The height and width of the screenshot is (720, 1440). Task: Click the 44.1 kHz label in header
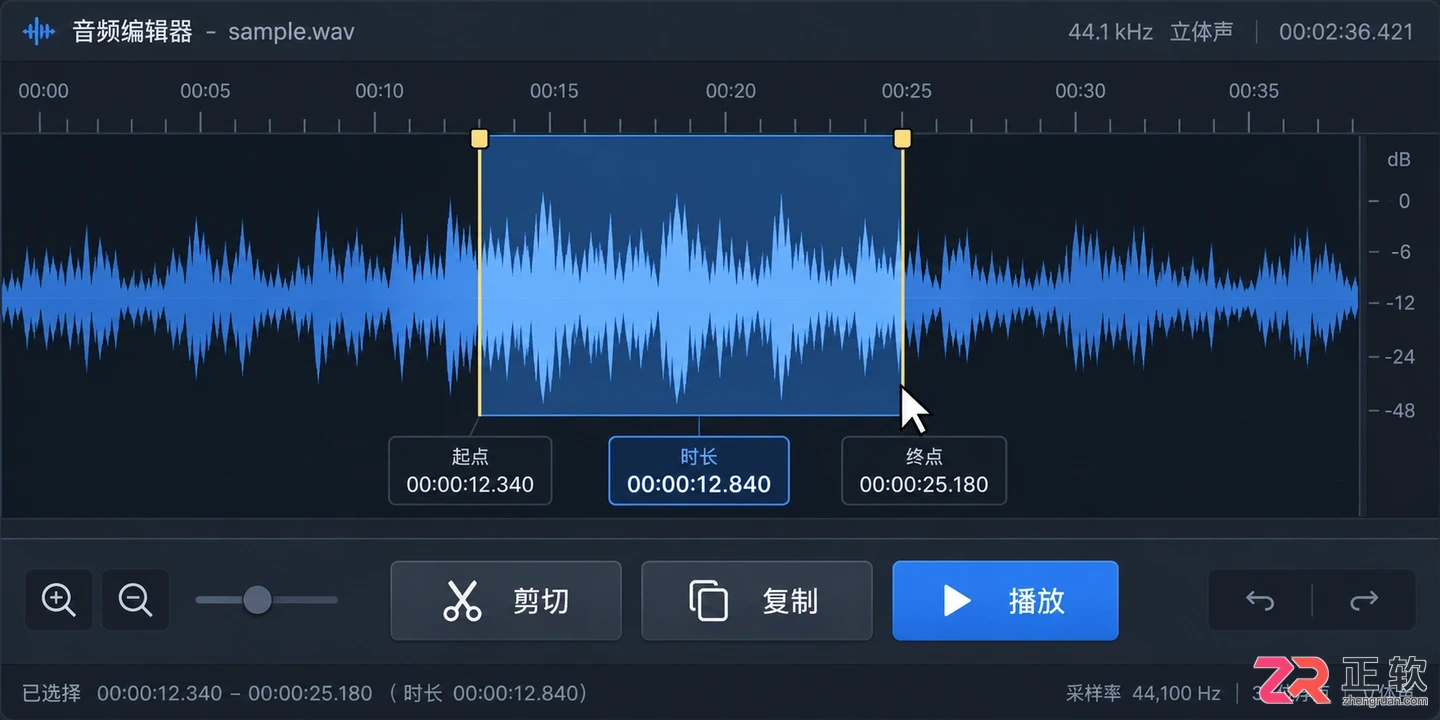point(1110,32)
